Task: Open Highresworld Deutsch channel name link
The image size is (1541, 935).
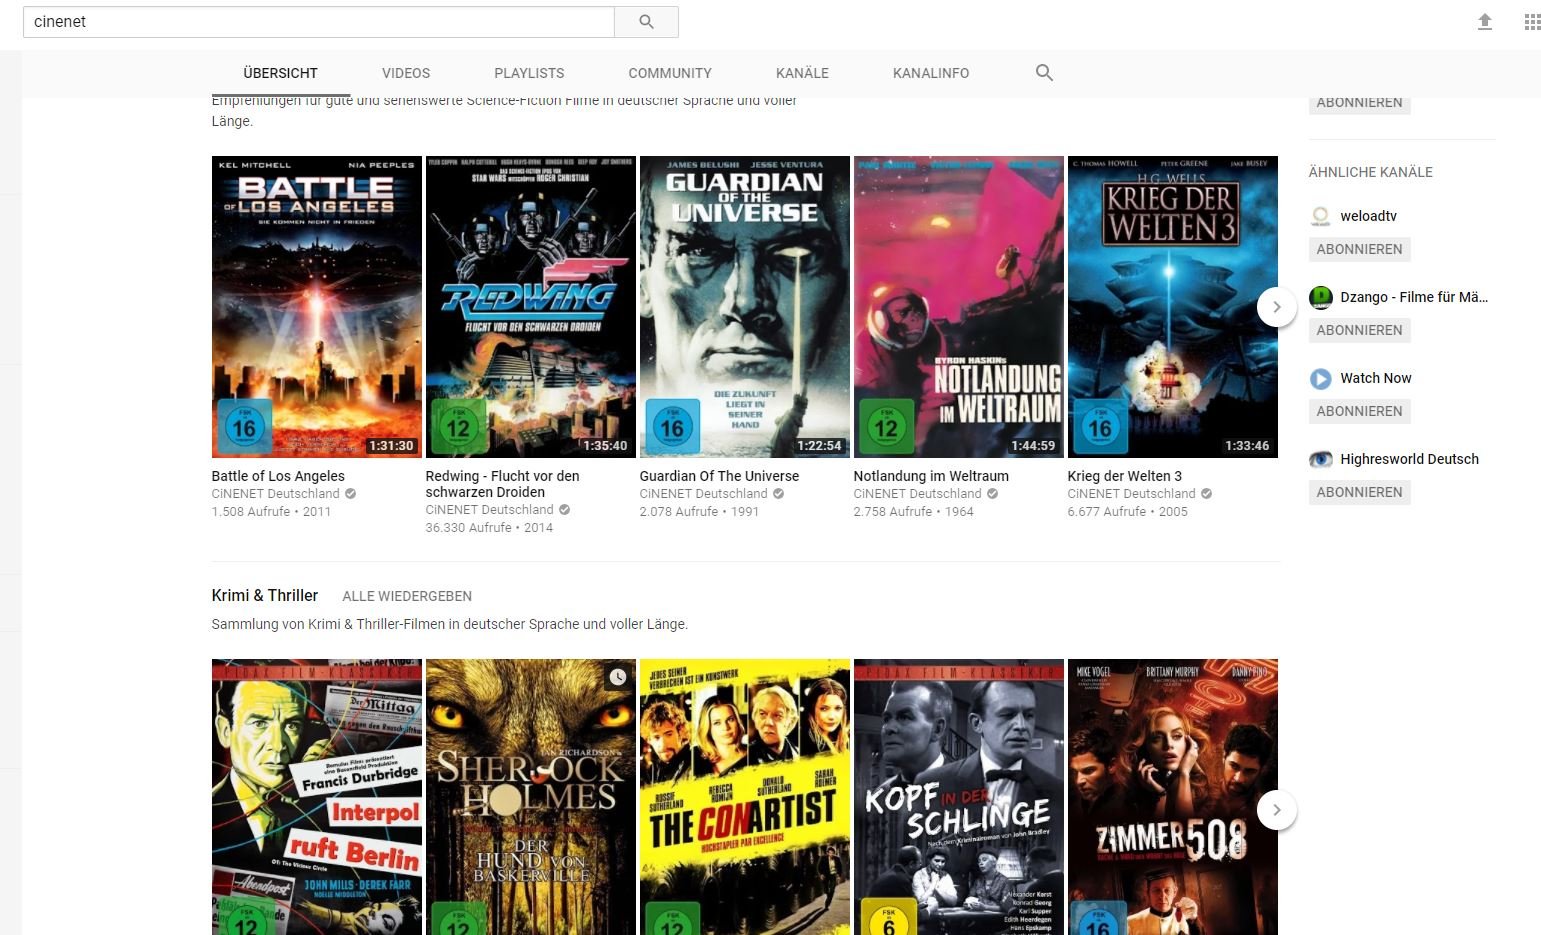Action: pos(1409,459)
